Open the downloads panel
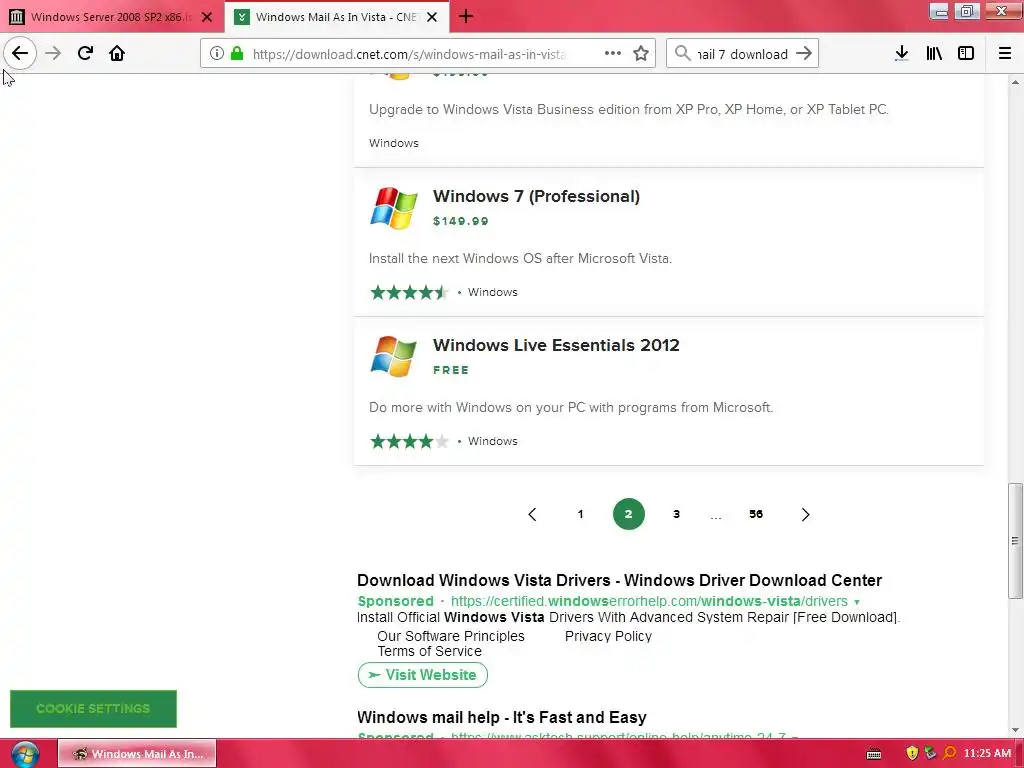This screenshot has height=768, width=1024. [x=901, y=54]
